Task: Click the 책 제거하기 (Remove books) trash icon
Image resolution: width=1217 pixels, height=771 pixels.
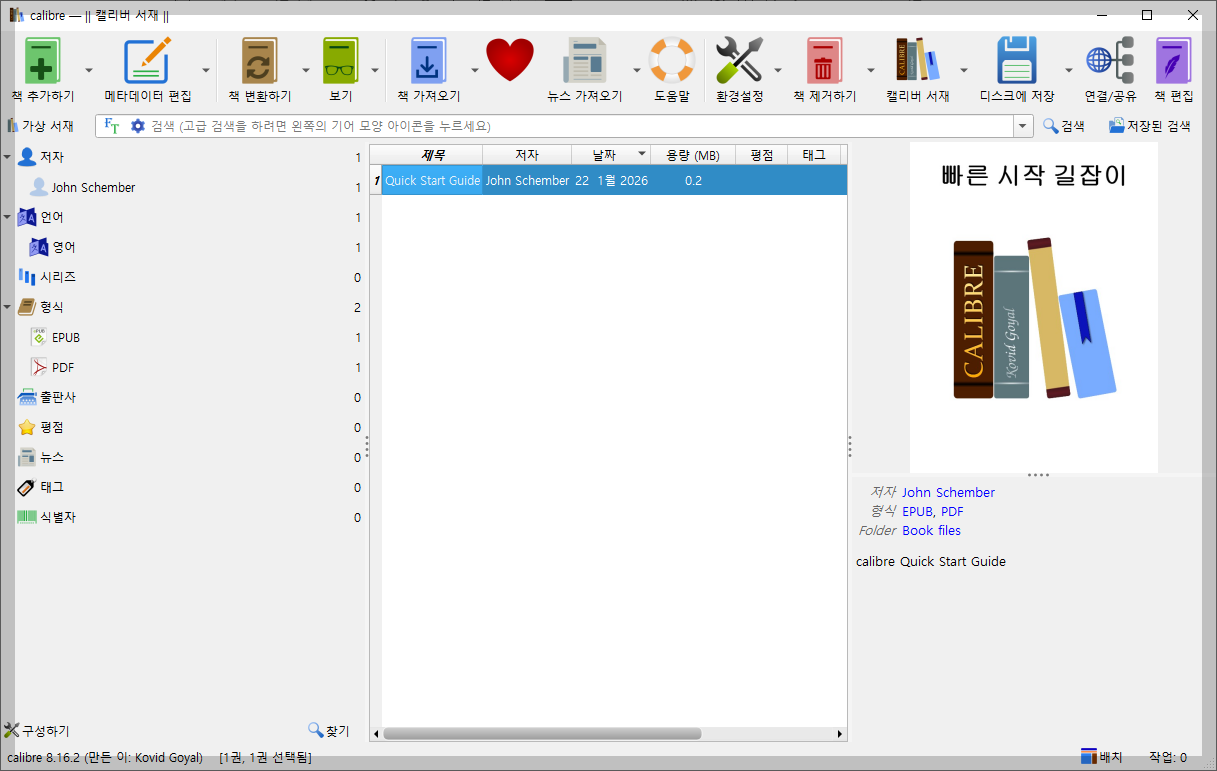Action: pos(825,62)
